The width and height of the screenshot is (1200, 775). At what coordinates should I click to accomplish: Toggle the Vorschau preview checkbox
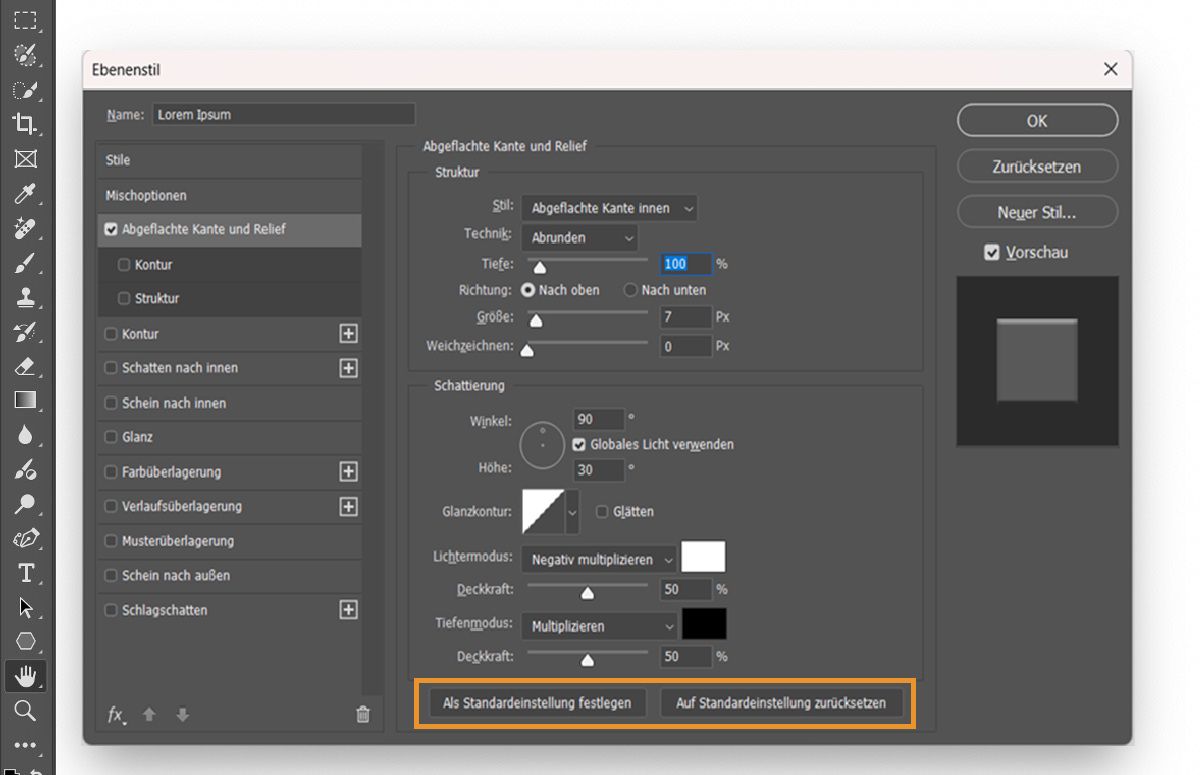(x=993, y=252)
